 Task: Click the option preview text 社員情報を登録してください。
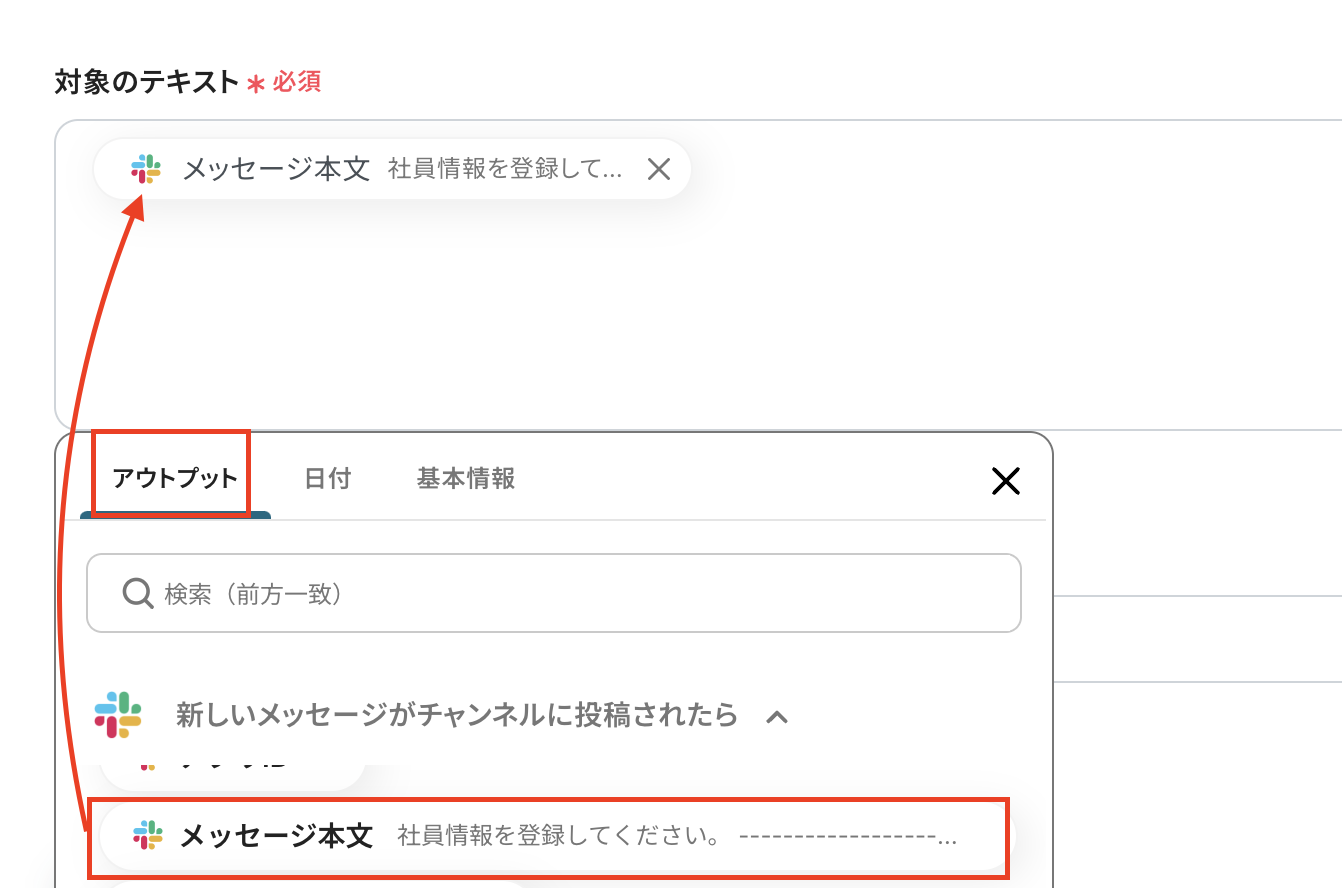[559, 836]
